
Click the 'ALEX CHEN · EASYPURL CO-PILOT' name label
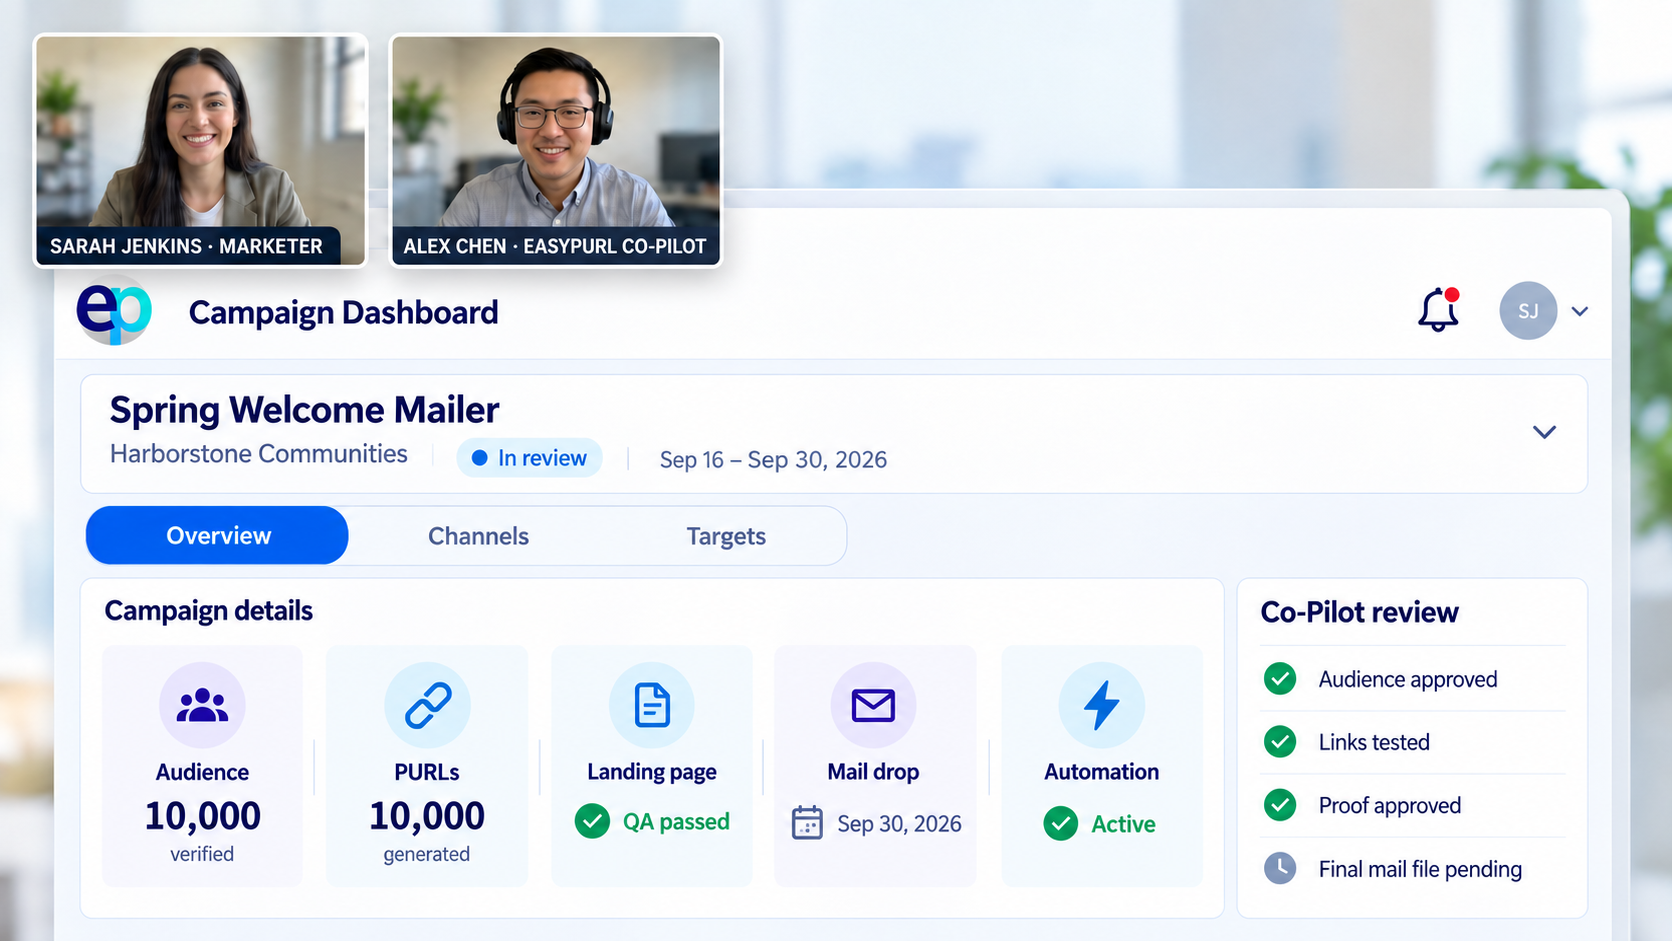555,246
